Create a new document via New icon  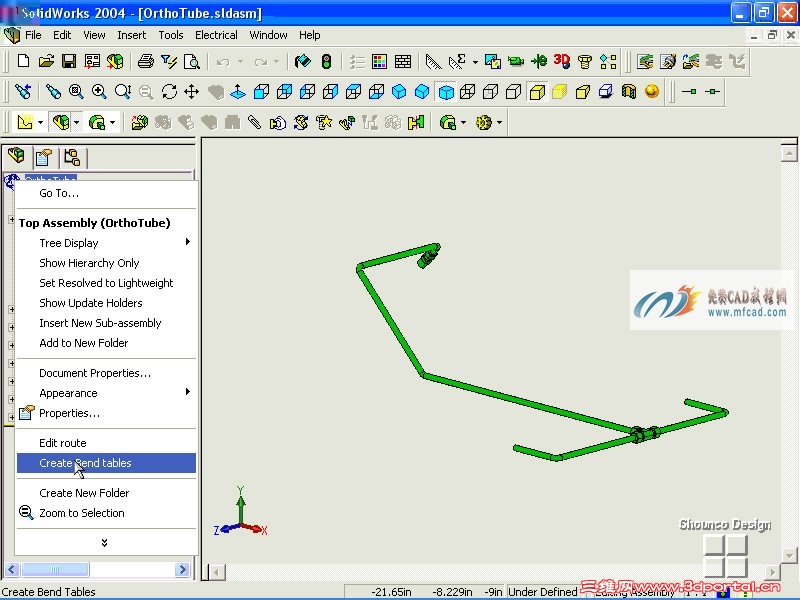23,61
